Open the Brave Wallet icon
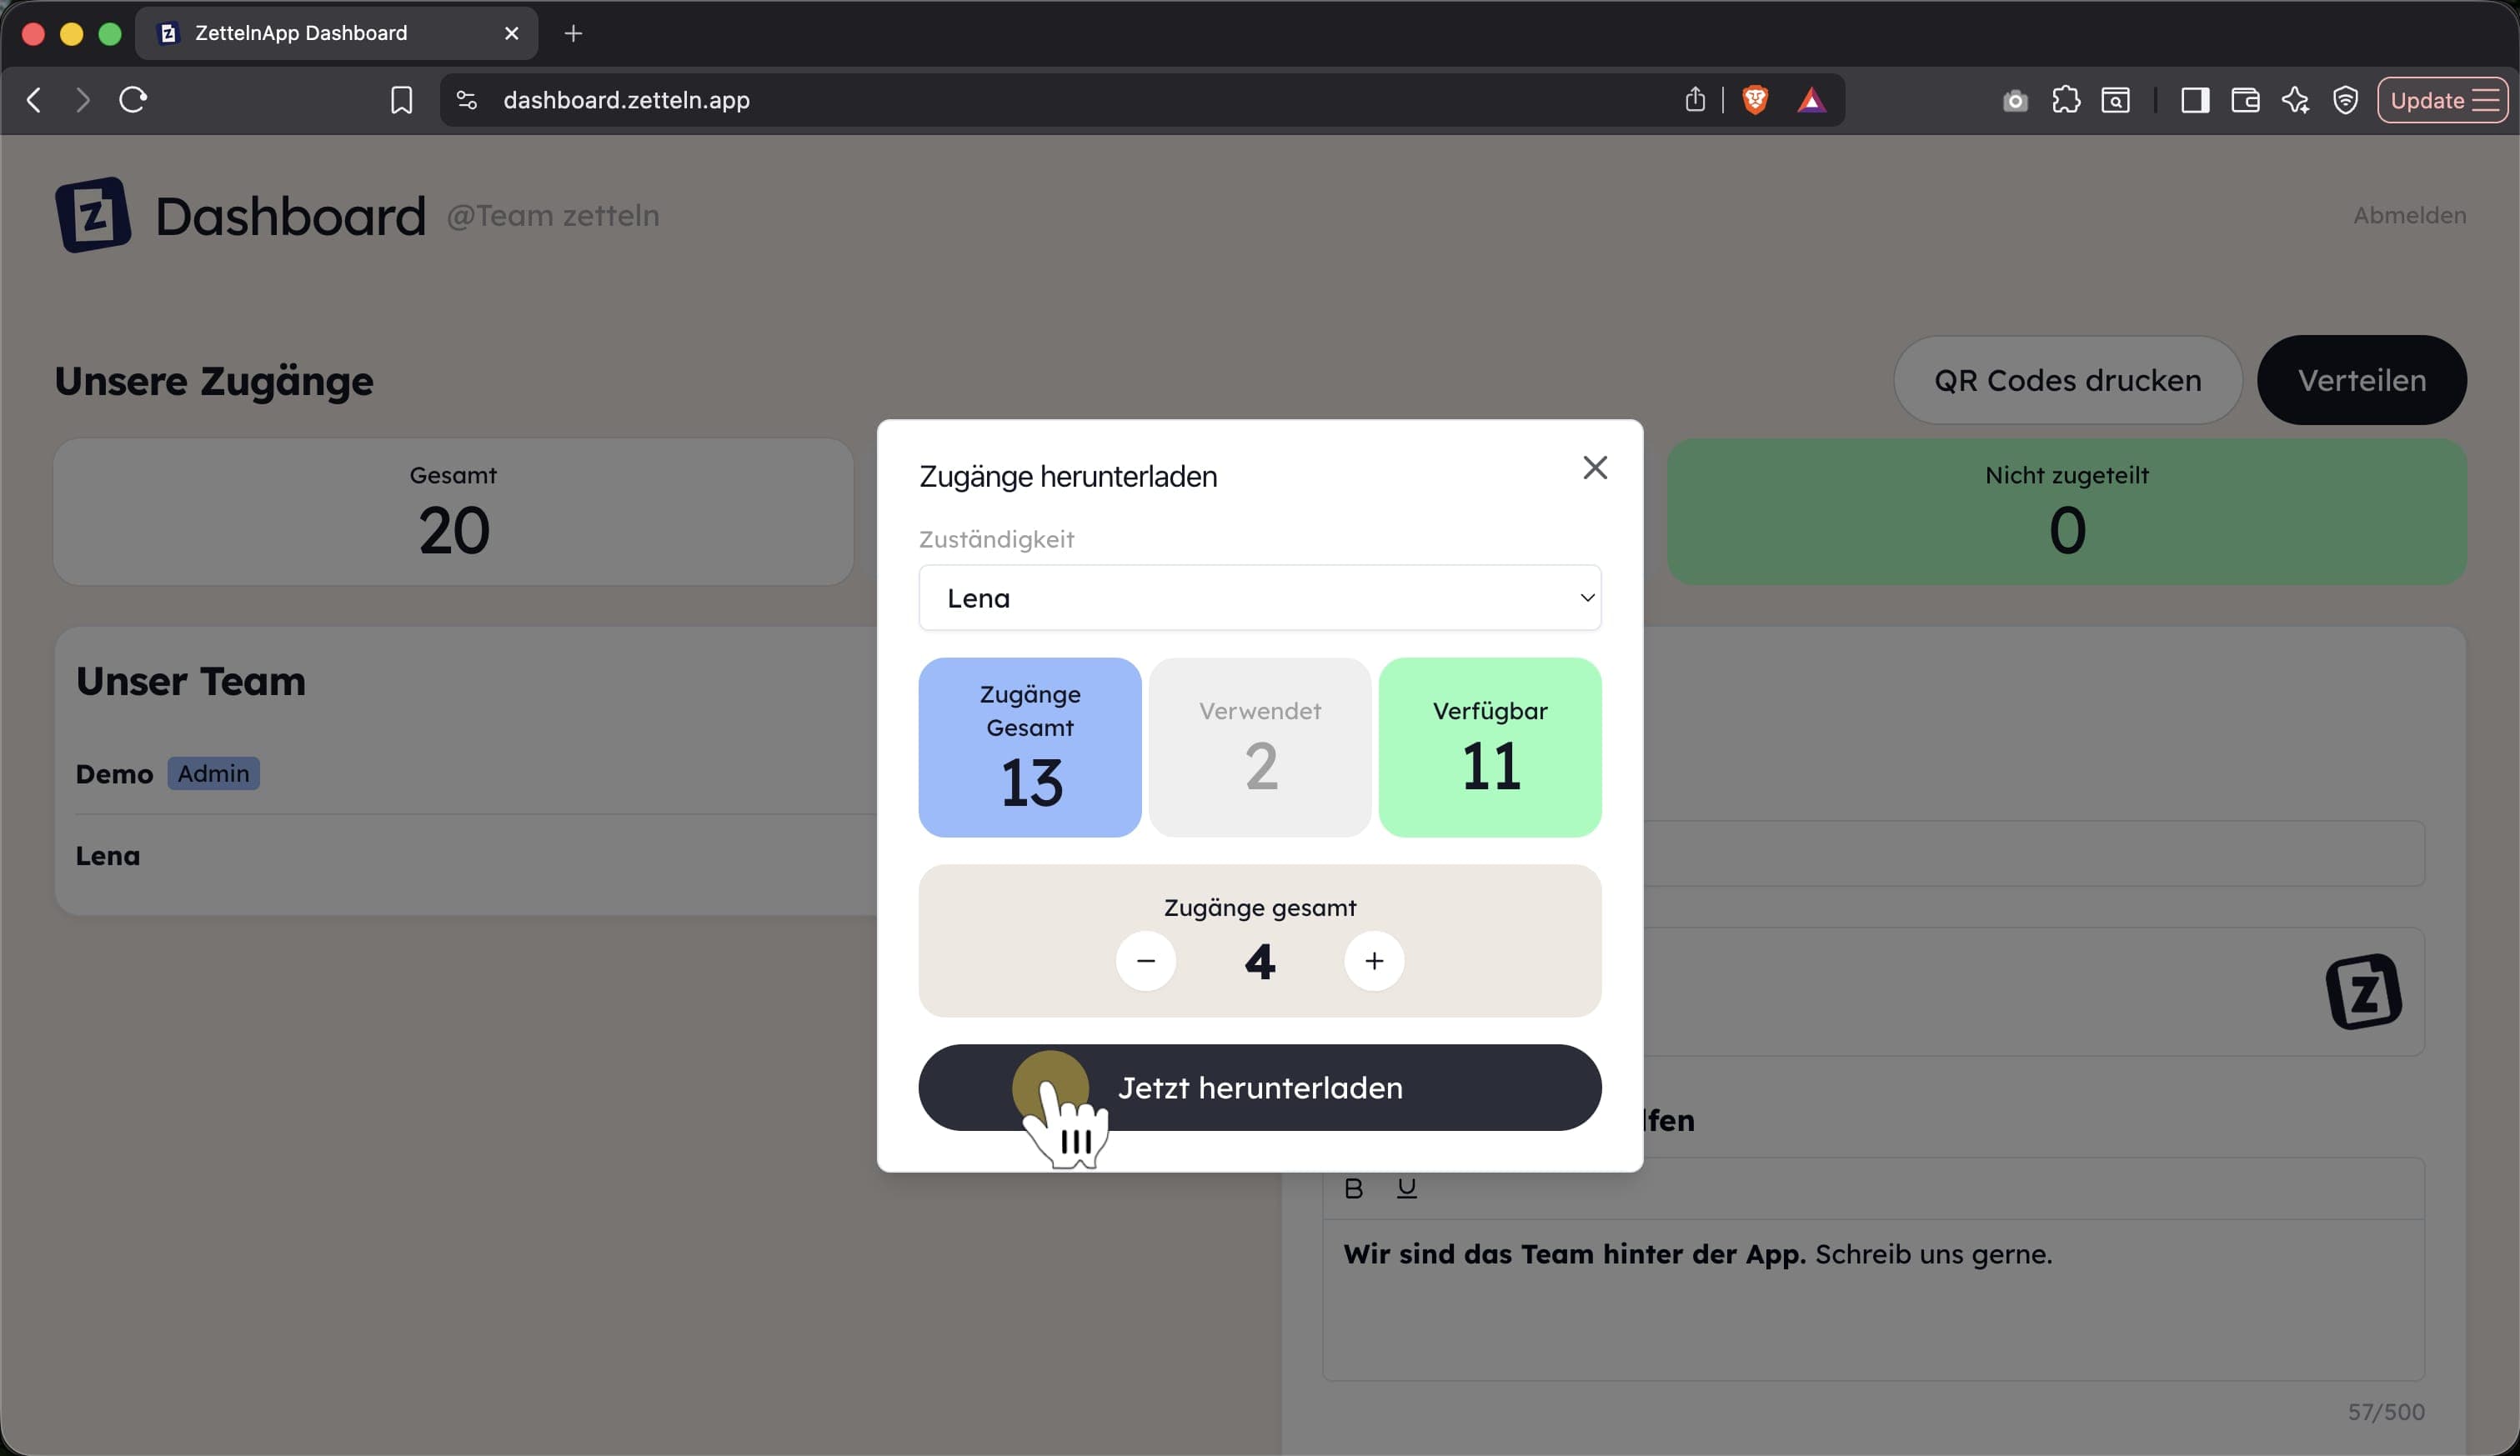 (x=2245, y=100)
